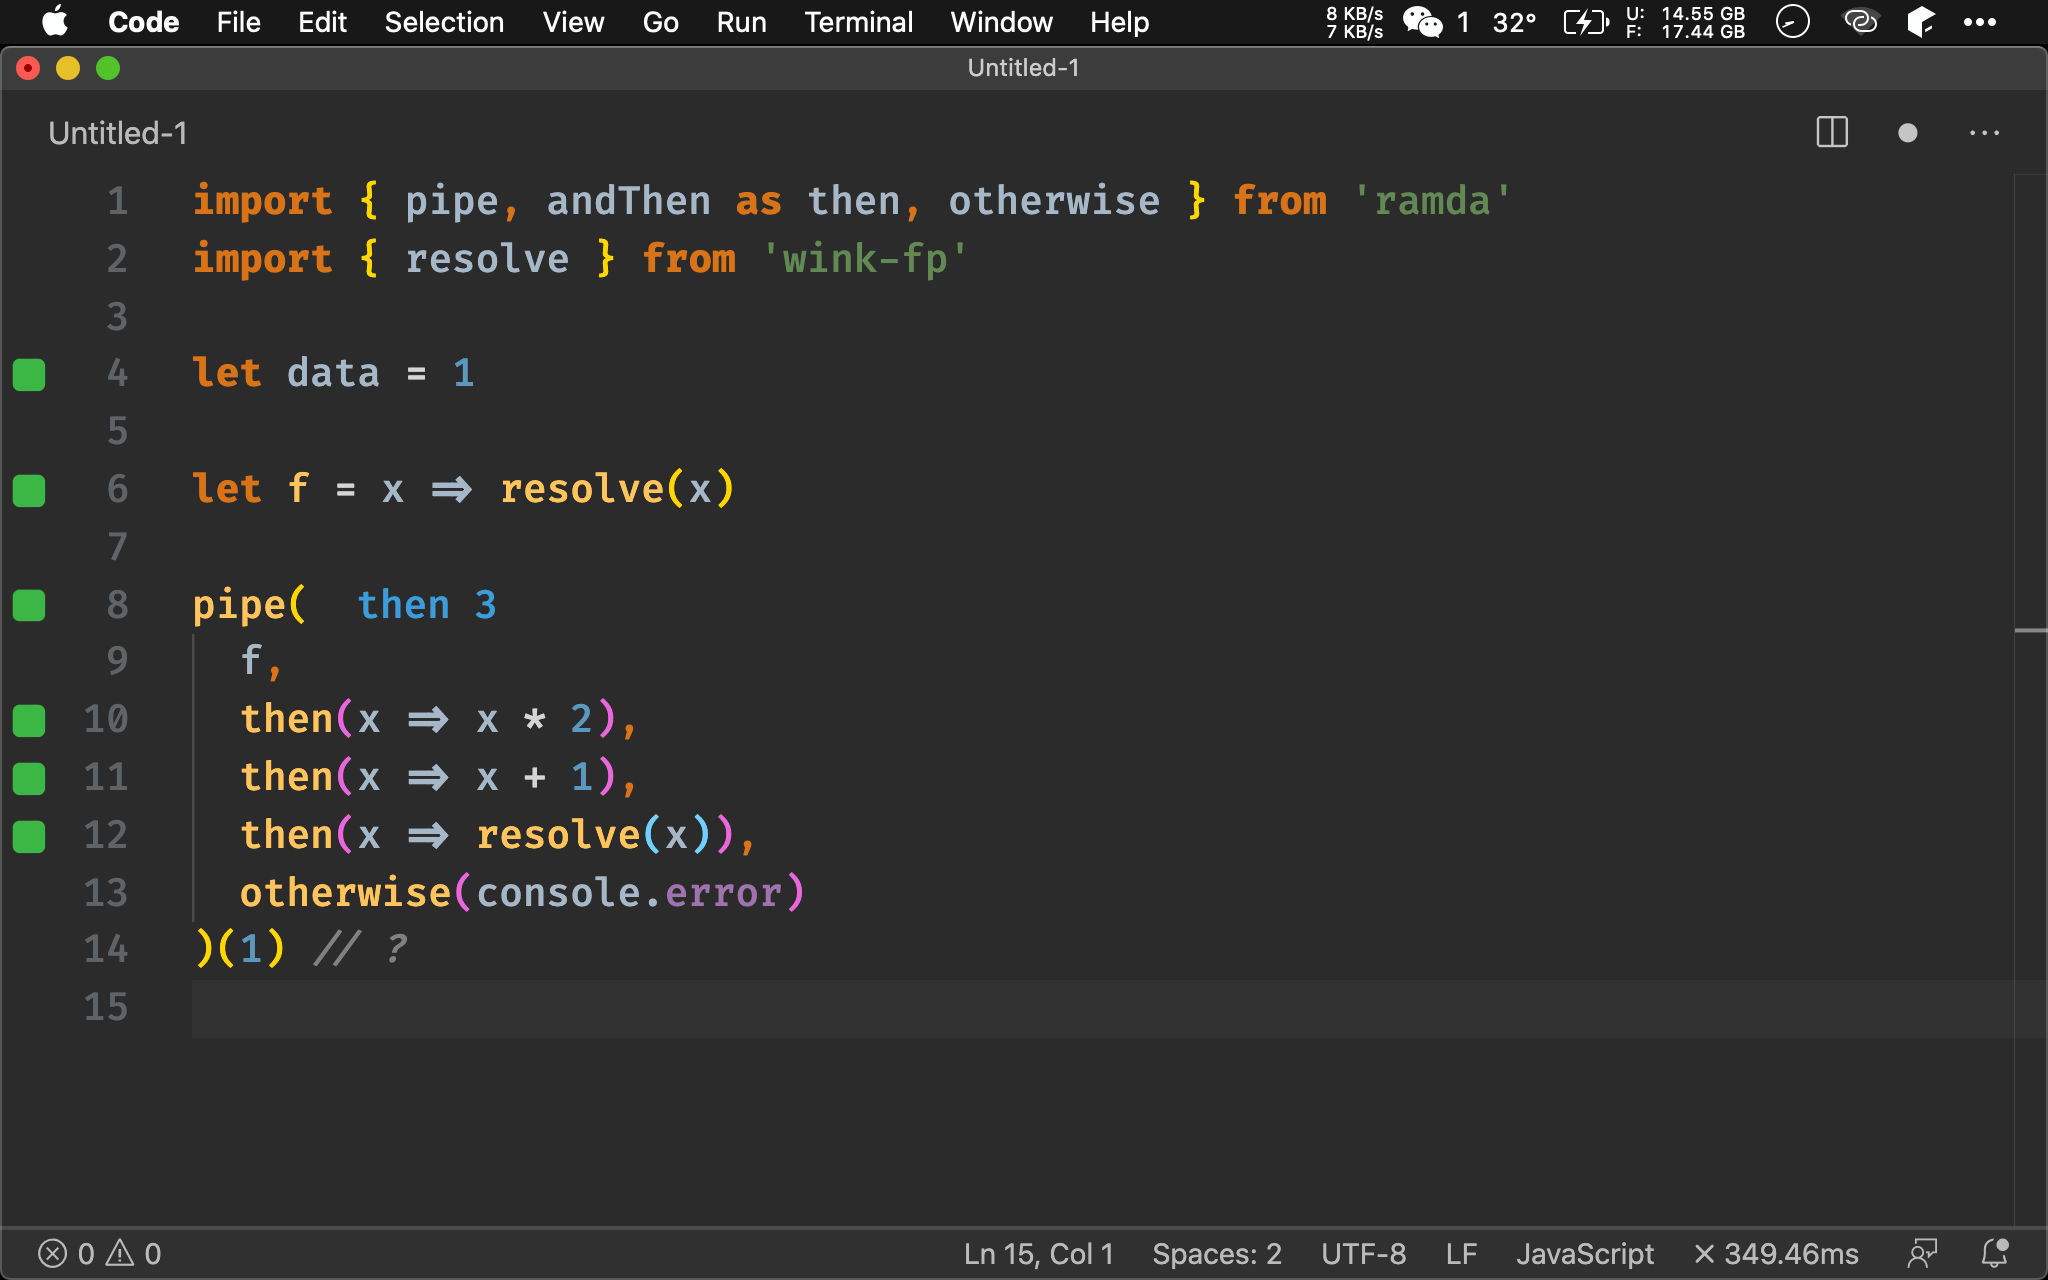Click the warnings triangle icon in status bar
Screen dimensions: 2048x1280
[120, 1253]
